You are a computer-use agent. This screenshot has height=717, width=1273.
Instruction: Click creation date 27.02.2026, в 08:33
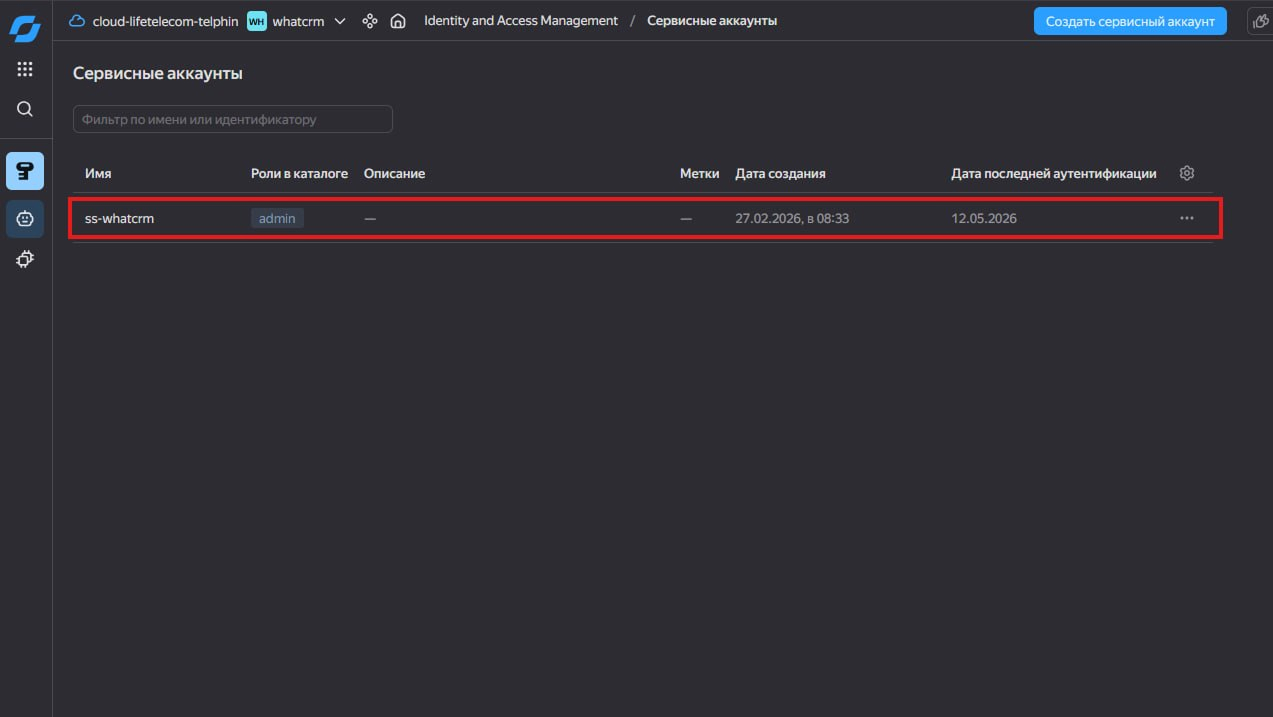click(792, 218)
